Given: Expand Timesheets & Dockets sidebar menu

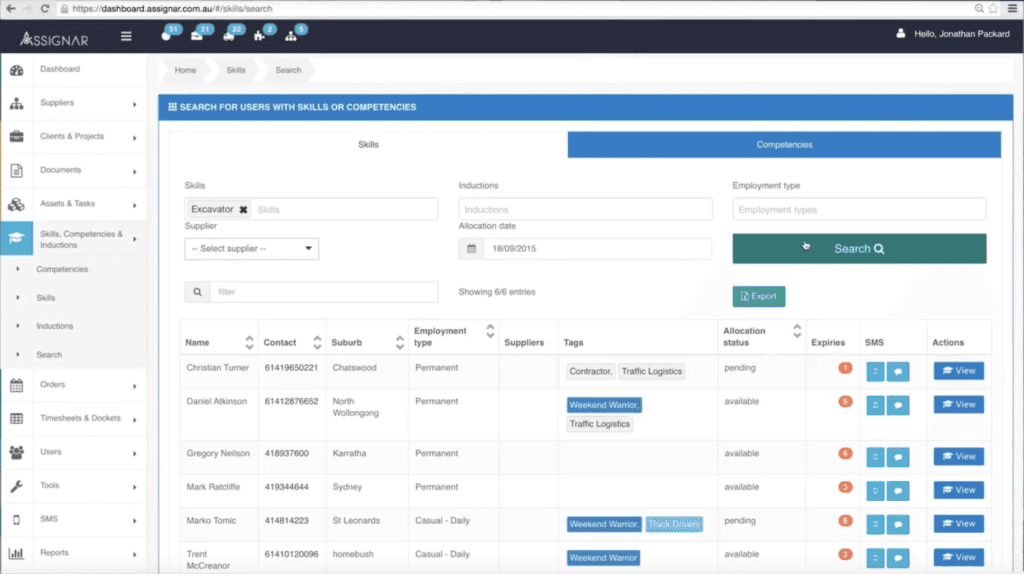Looking at the screenshot, I should coord(135,420).
